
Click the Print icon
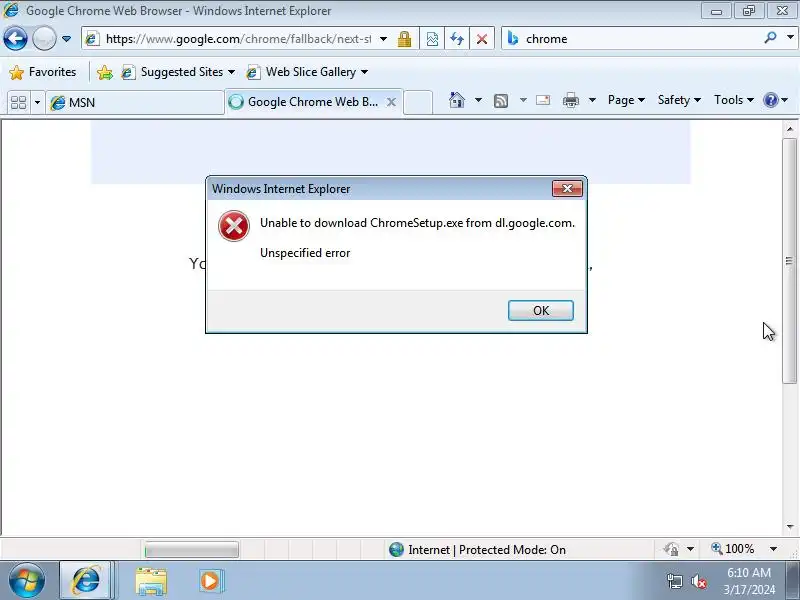(x=571, y=100)
